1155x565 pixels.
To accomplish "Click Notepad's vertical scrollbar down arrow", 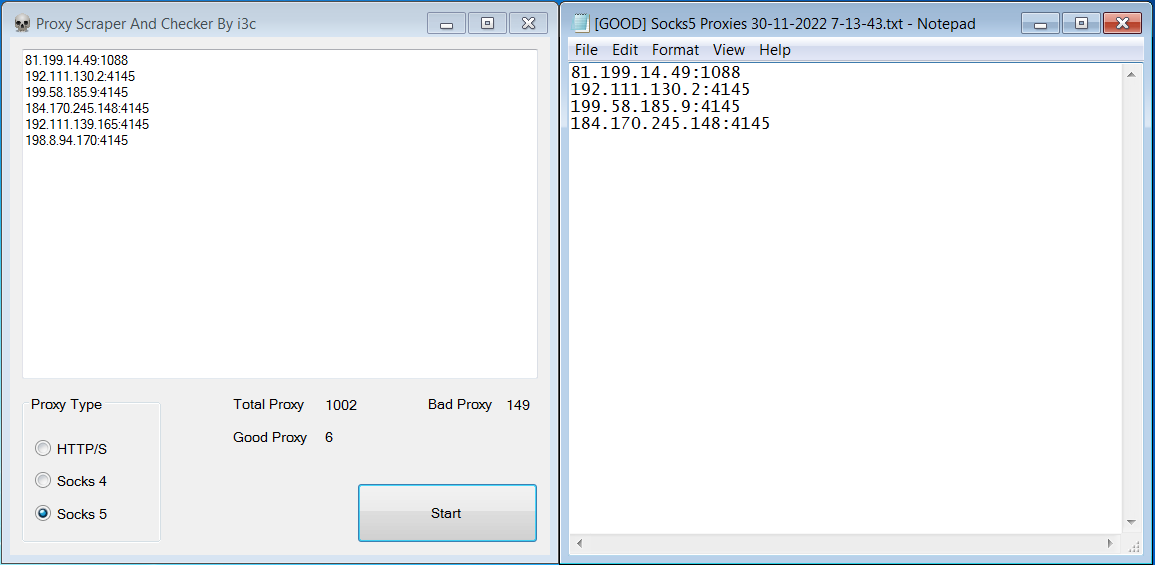I will click(1131, 522).
